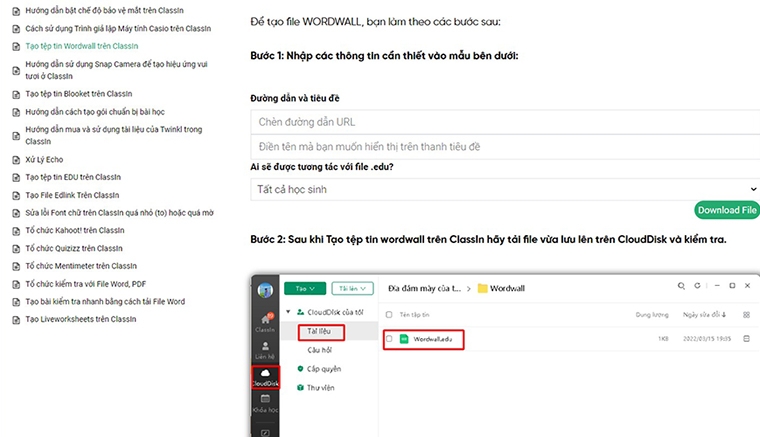Click the 'Chèn đường dẫn URL' input field
Screen dimensions: 760x437
(505, 122)
